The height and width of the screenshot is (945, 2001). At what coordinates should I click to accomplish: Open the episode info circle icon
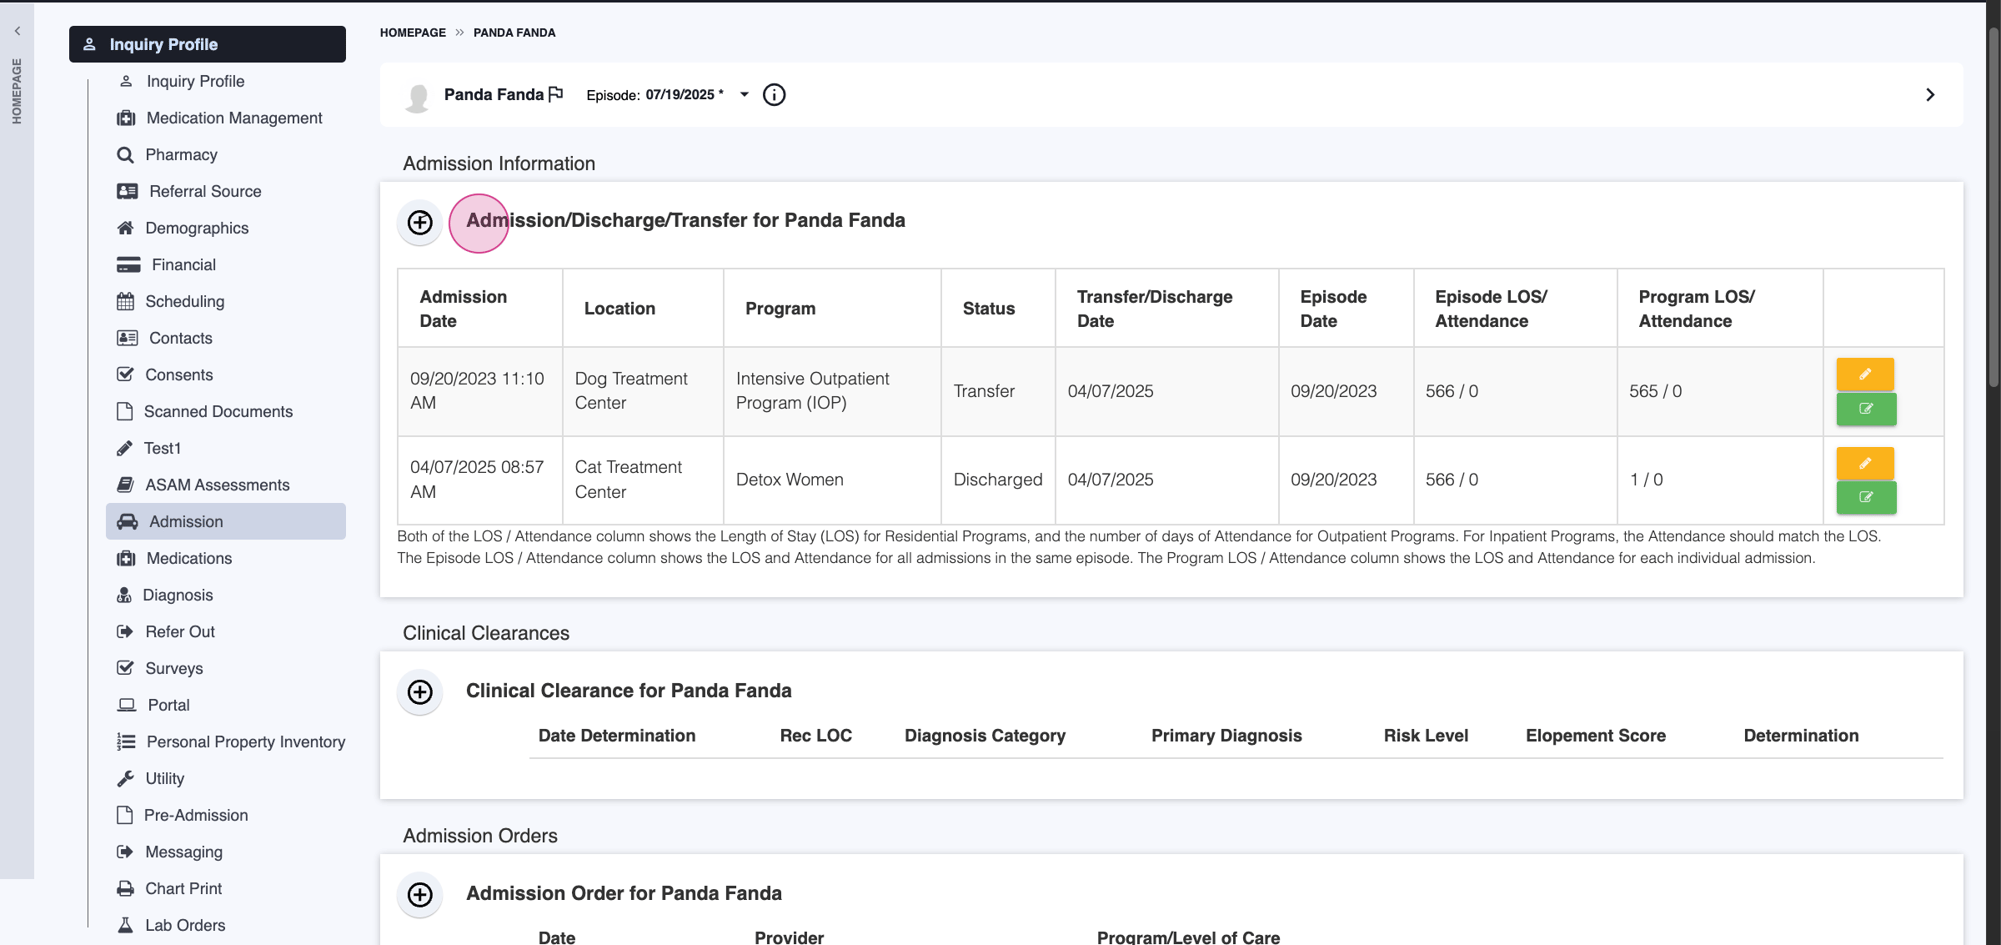[x=774, y=95]
